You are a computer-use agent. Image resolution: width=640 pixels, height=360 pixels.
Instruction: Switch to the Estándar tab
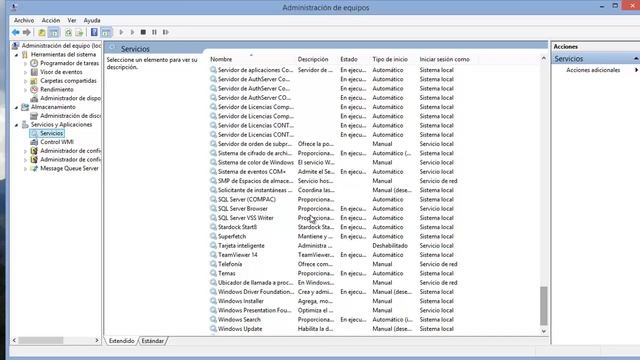tap(153, 341)
